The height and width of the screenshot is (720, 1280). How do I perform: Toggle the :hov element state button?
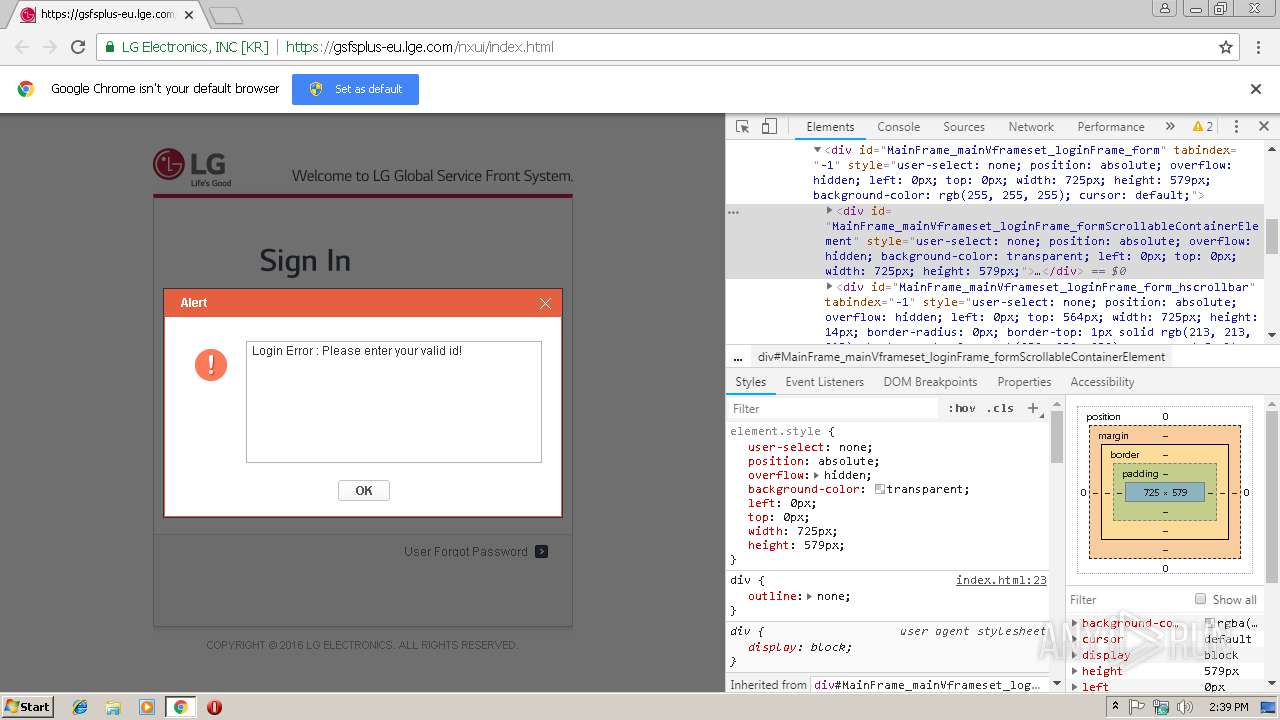(x=962, y=408)
